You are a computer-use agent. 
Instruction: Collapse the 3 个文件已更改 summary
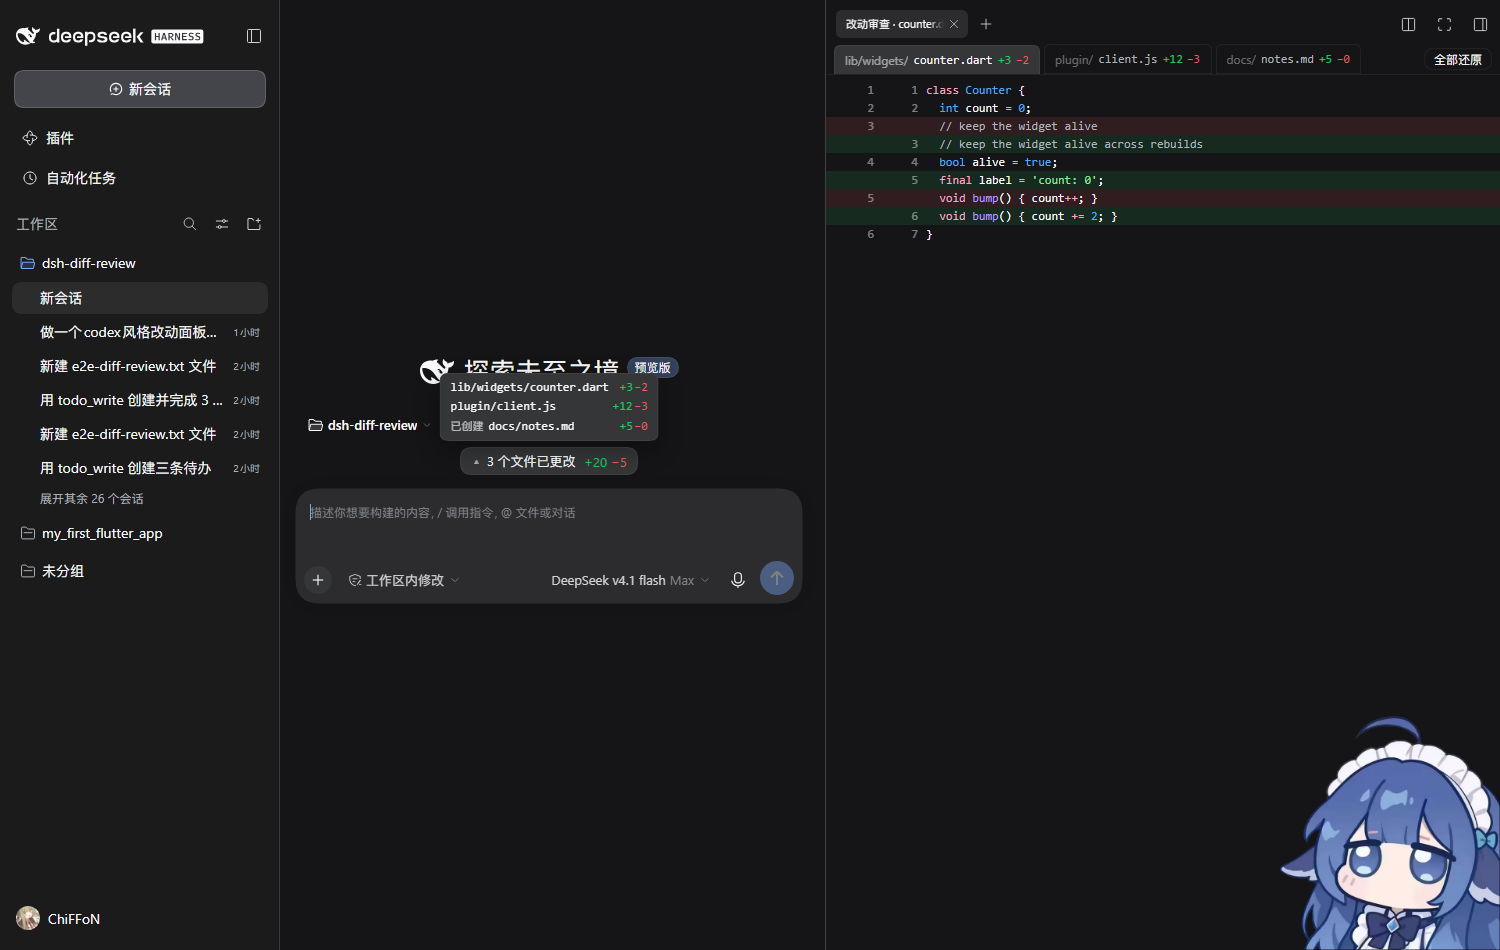[x=549, y=462]
